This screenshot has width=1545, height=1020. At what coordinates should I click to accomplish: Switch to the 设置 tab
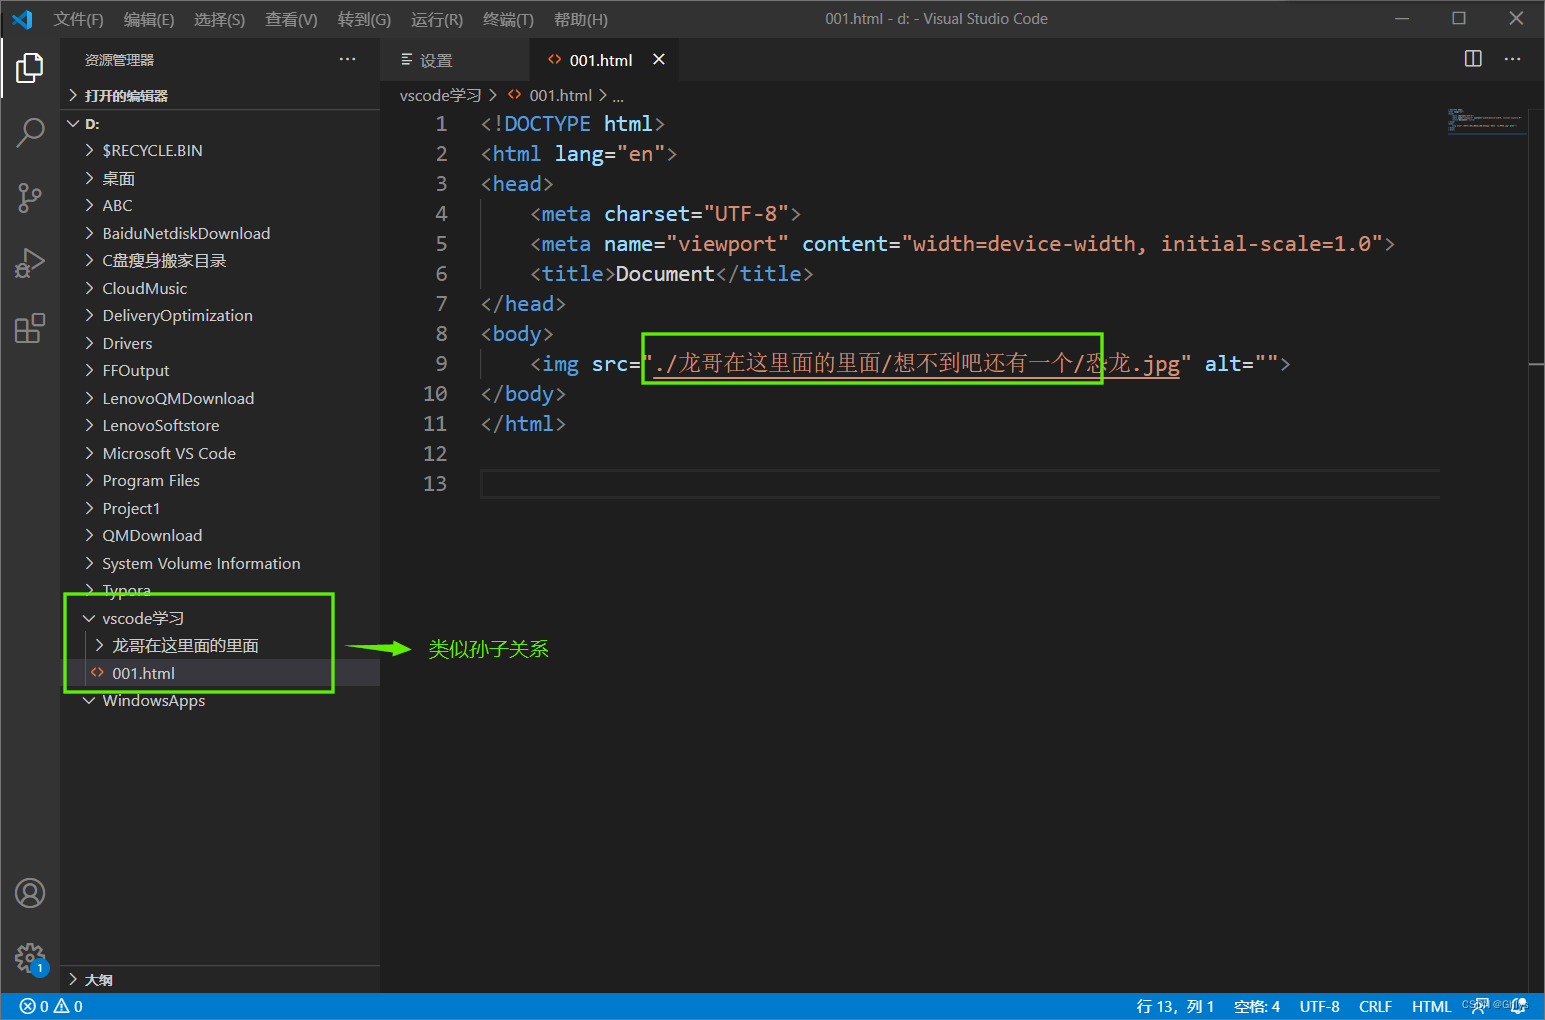(455, 60)
